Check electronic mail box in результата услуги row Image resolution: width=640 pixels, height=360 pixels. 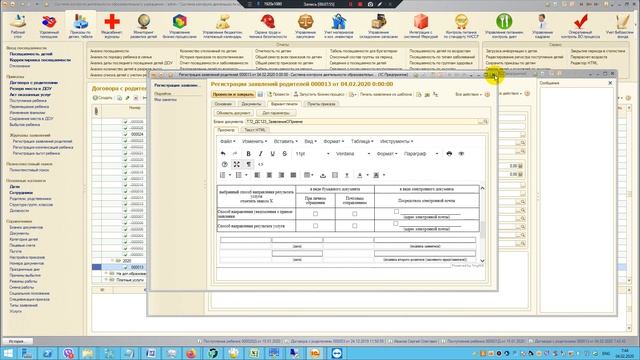point(396,223)
